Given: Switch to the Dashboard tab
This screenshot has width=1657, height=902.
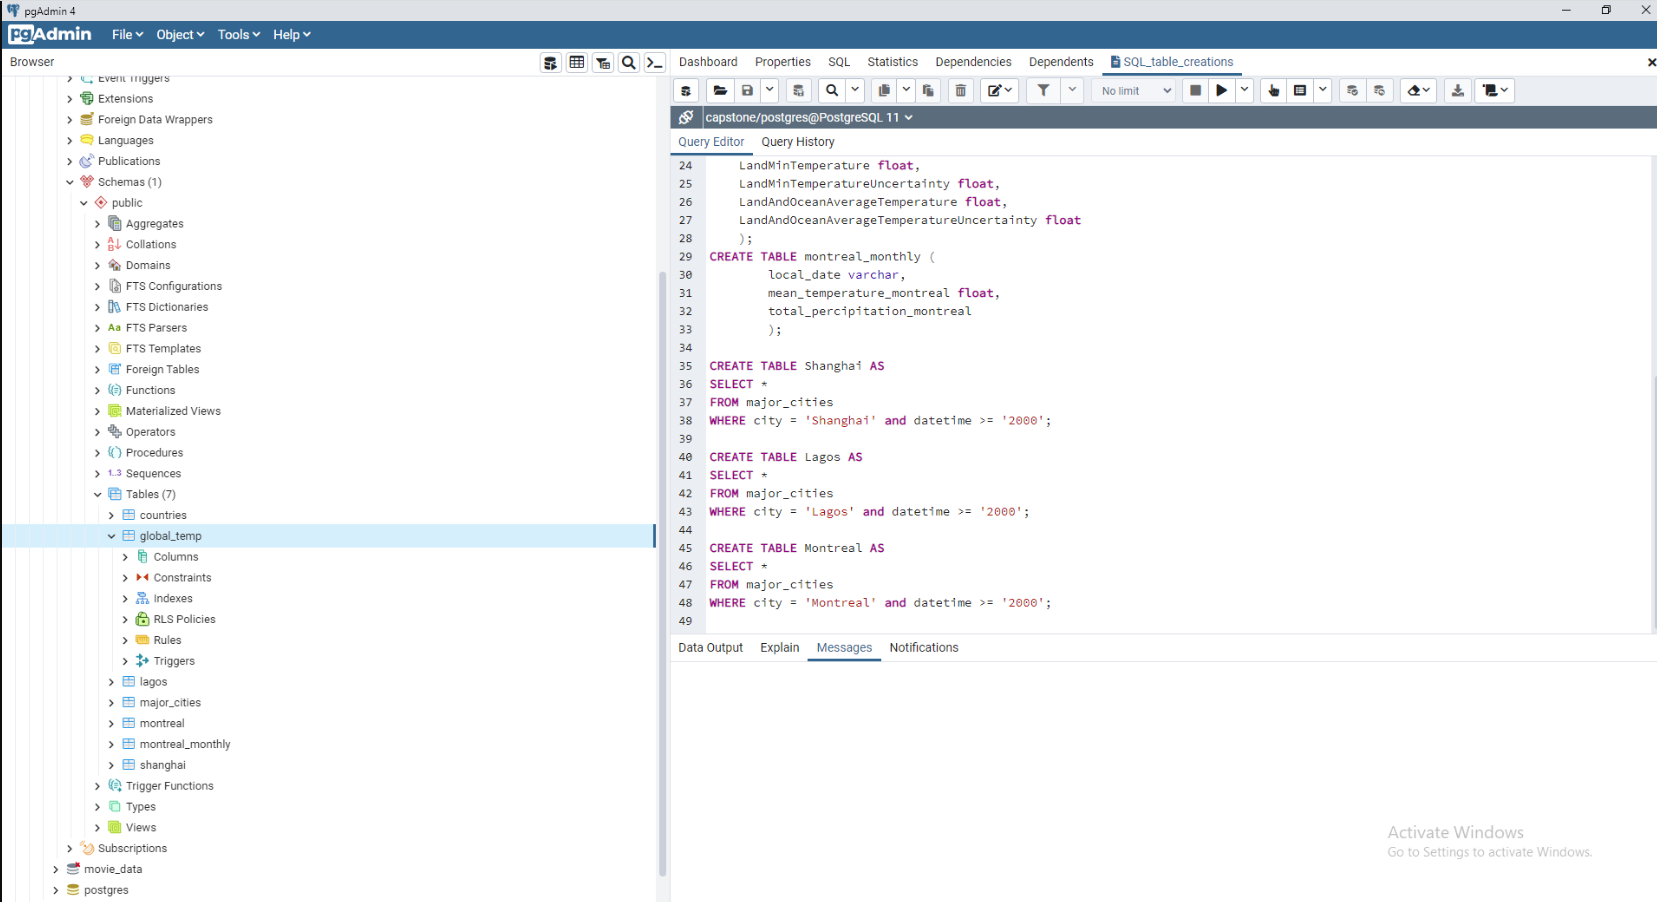Looking at the screenshot, I should click(x=708, y=62).
